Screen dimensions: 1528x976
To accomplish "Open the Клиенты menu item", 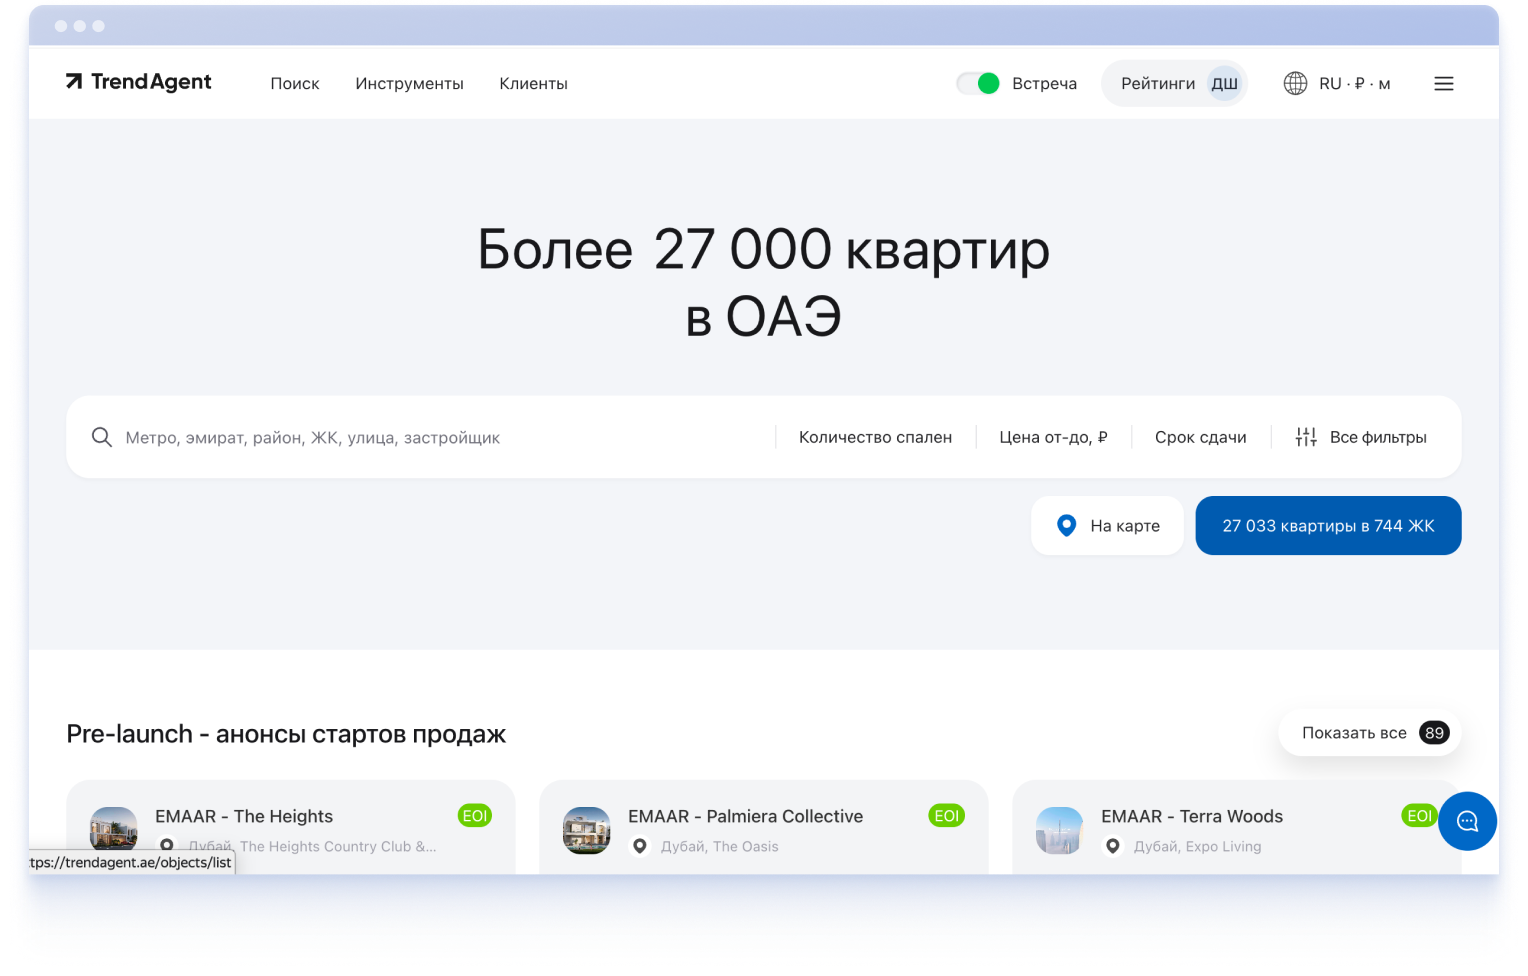I will click(533, 84).
